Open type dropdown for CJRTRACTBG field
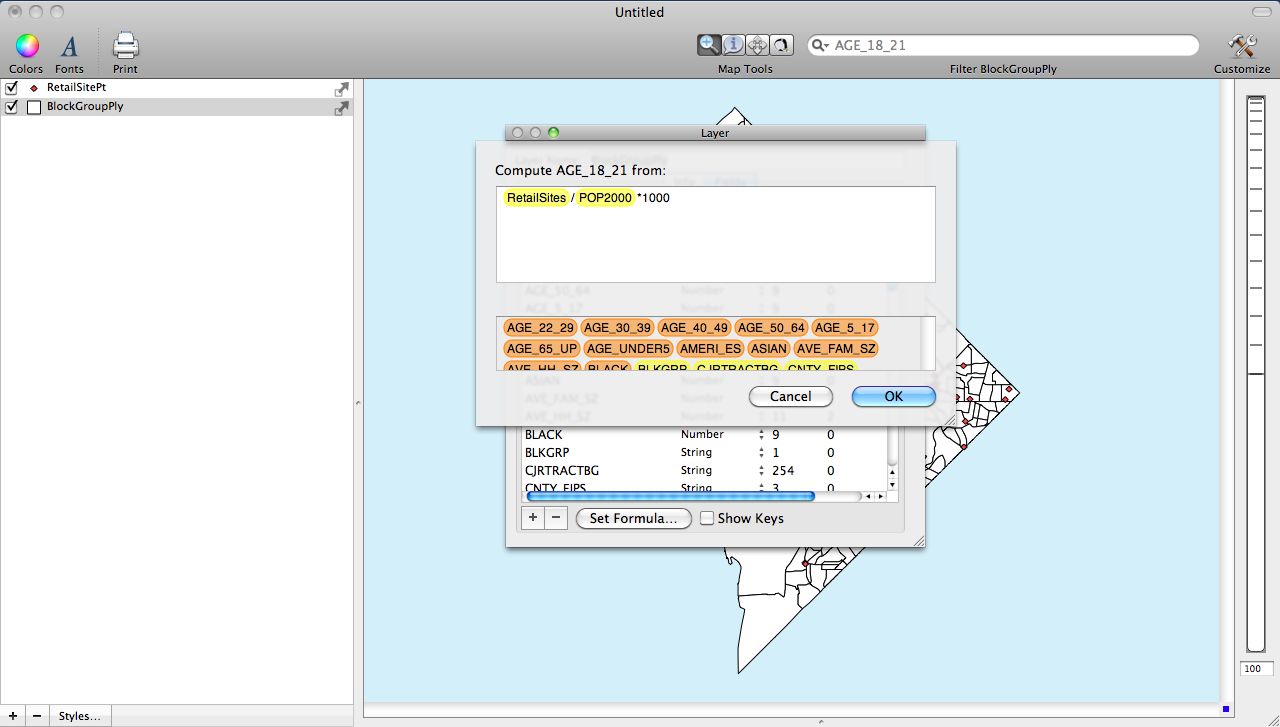This screenshot has width=1280, height=727. coord(761,471)
